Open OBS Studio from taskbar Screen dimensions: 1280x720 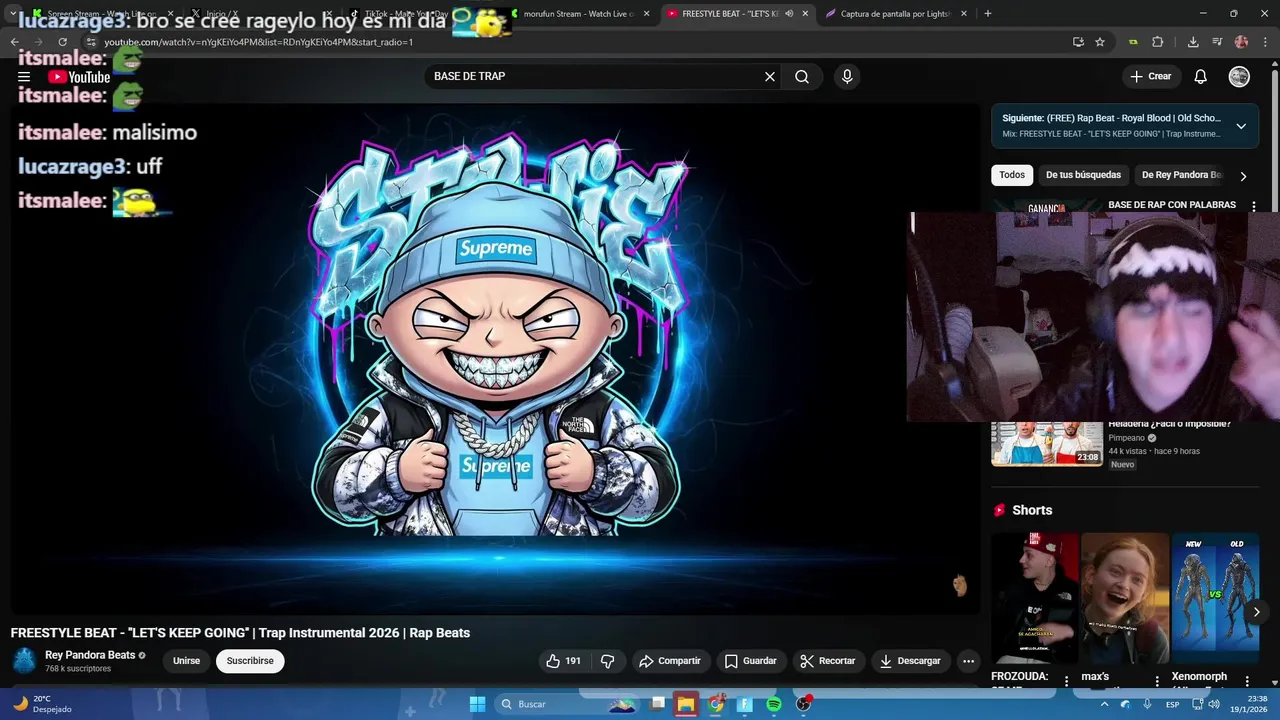point(803,704)
